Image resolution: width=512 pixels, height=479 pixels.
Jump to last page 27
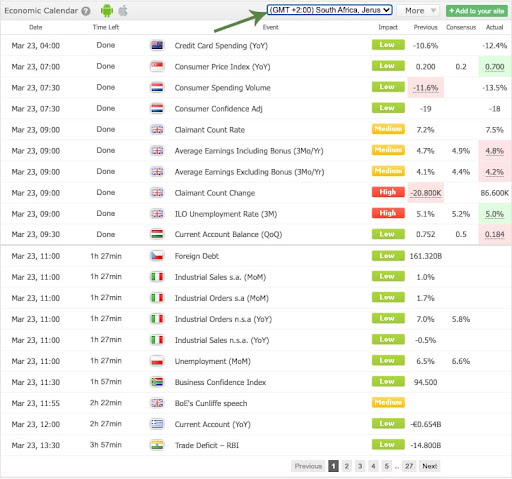tap(409, 466)
